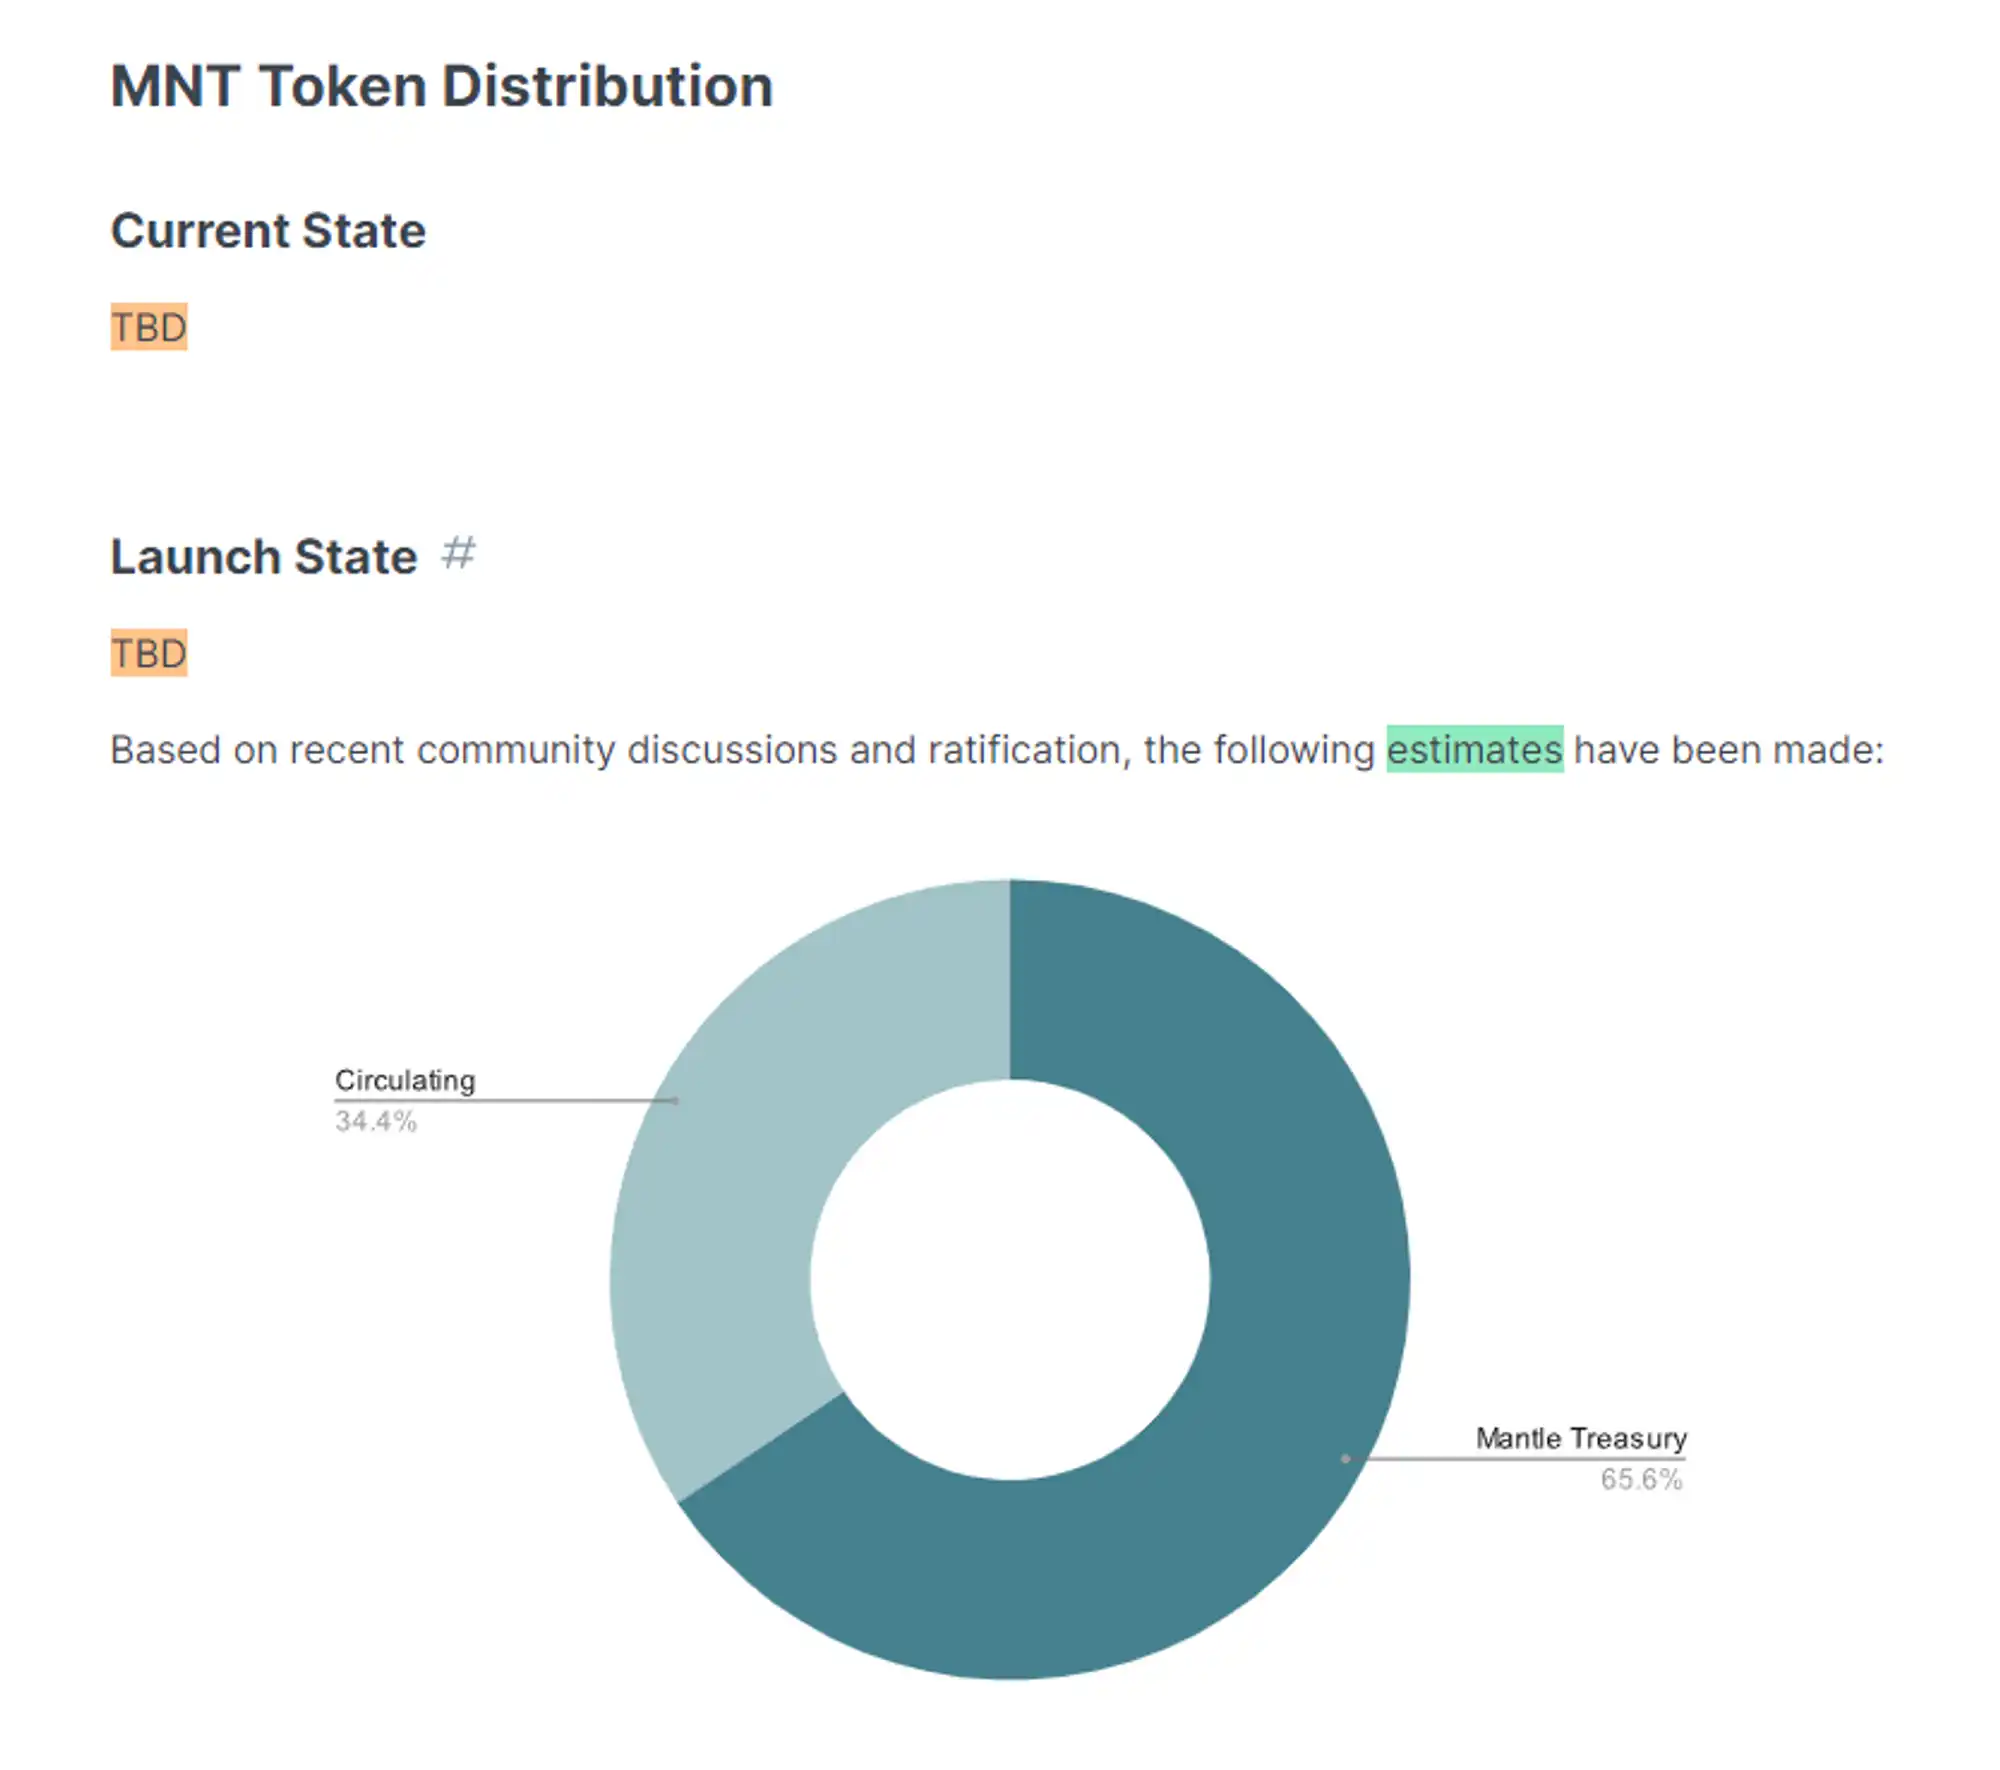Click the TBD highlight under Launch State
Image resolution: width=2000 pixels, height=1770 pixels.
point(149,653)
